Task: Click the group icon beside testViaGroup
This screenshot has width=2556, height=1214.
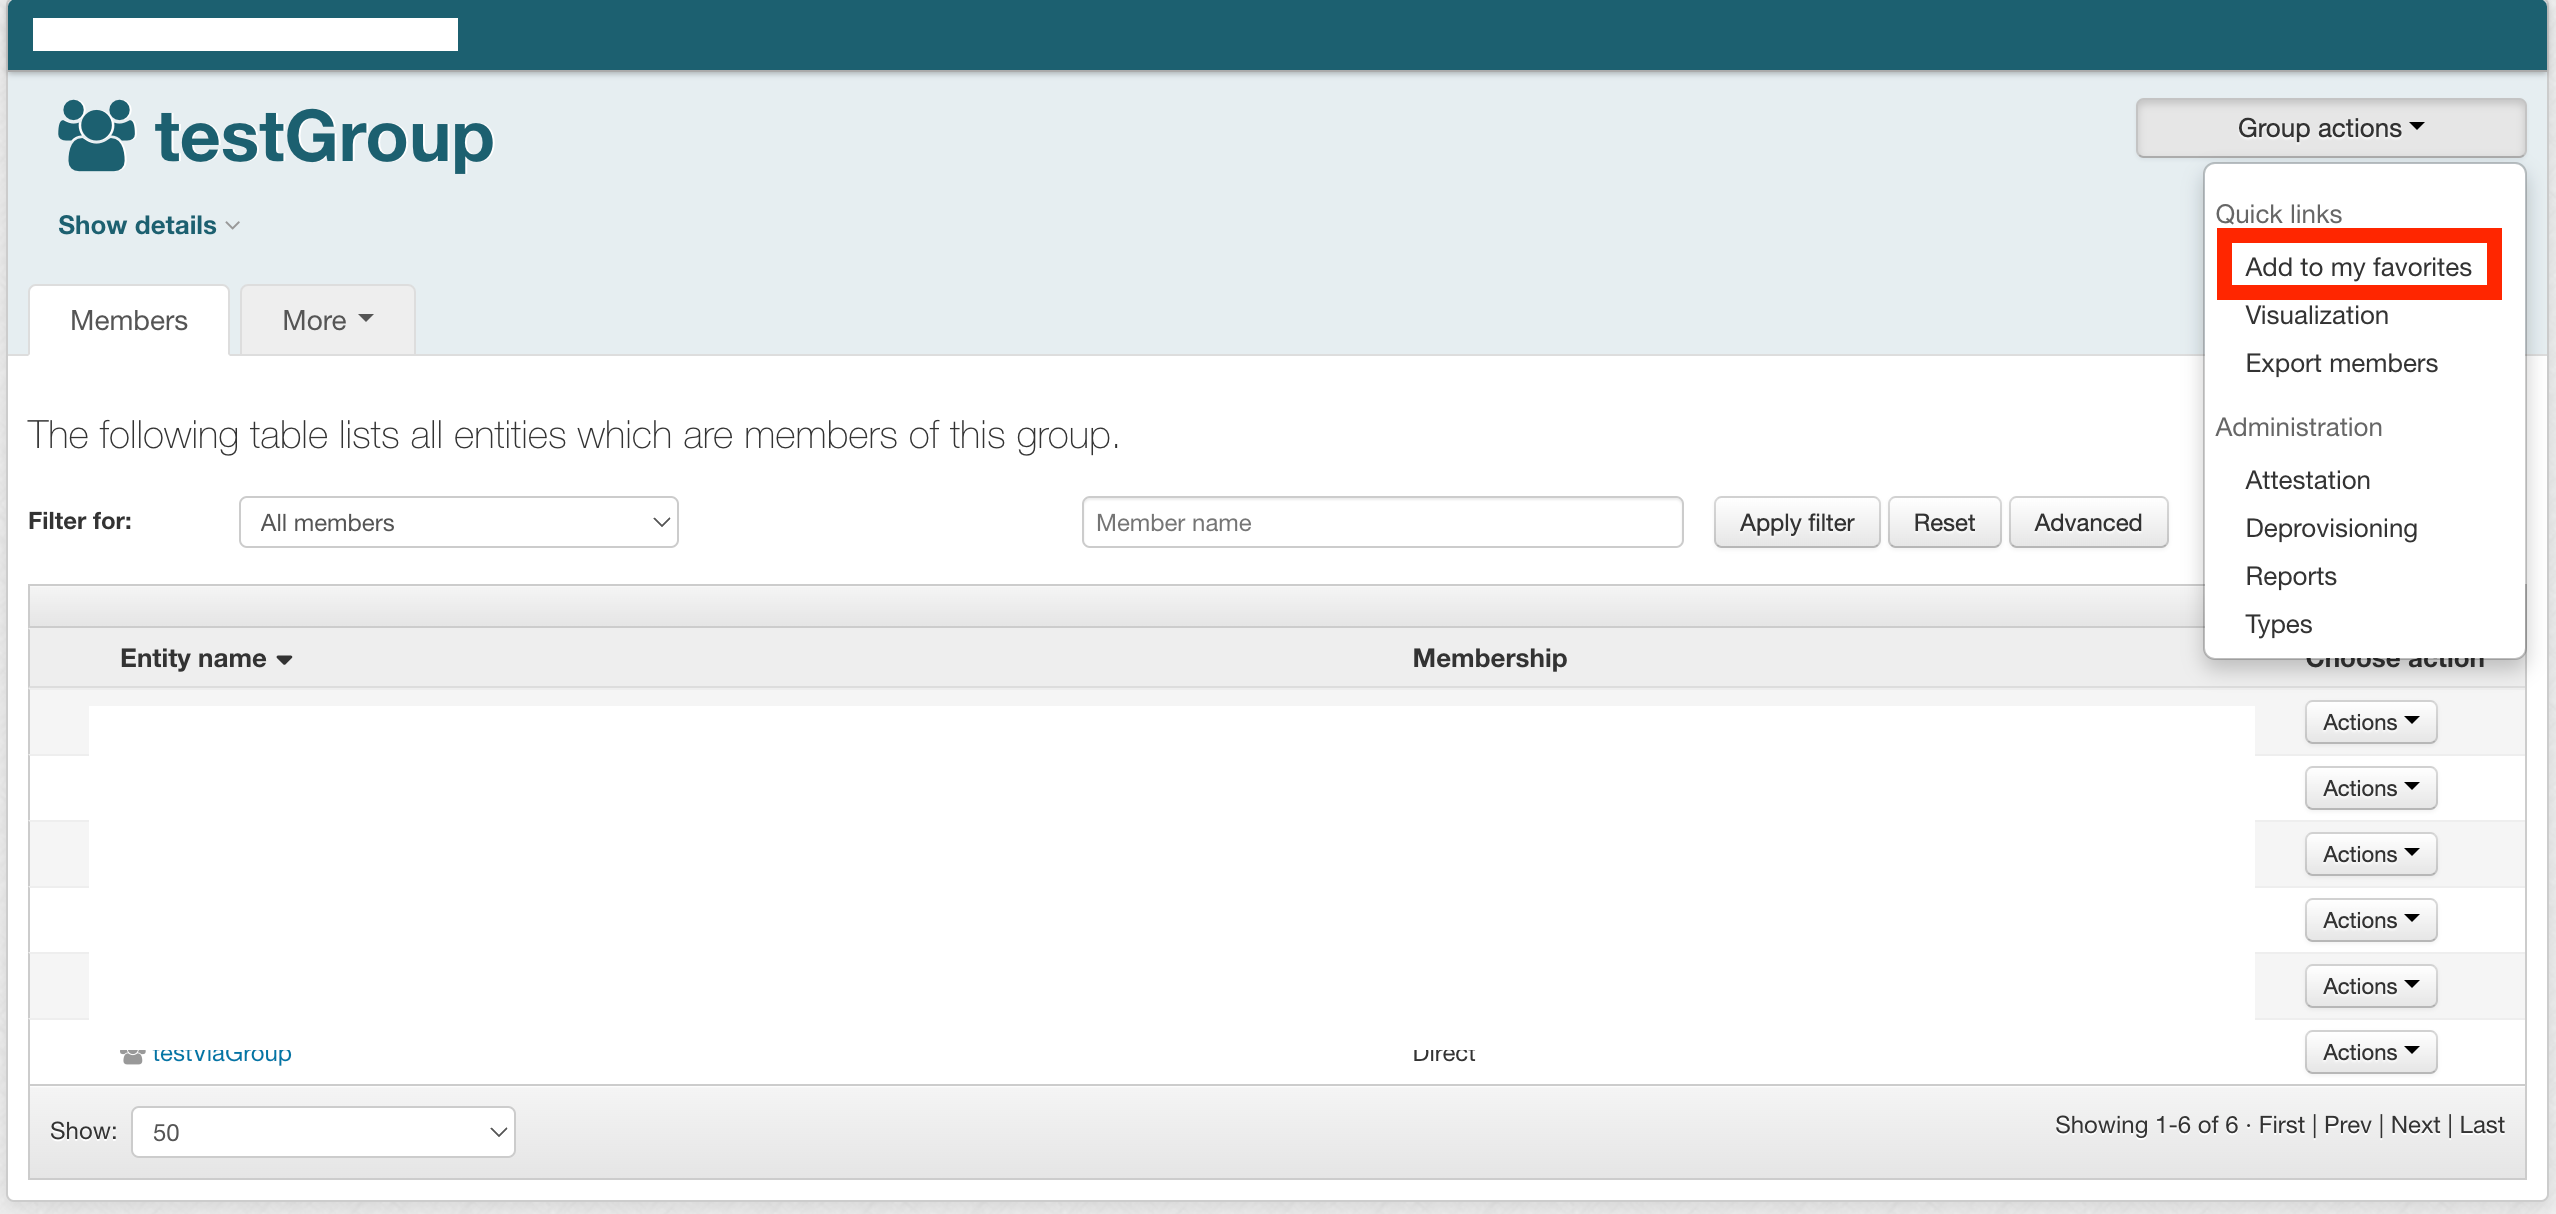Action: [132, 1055]
